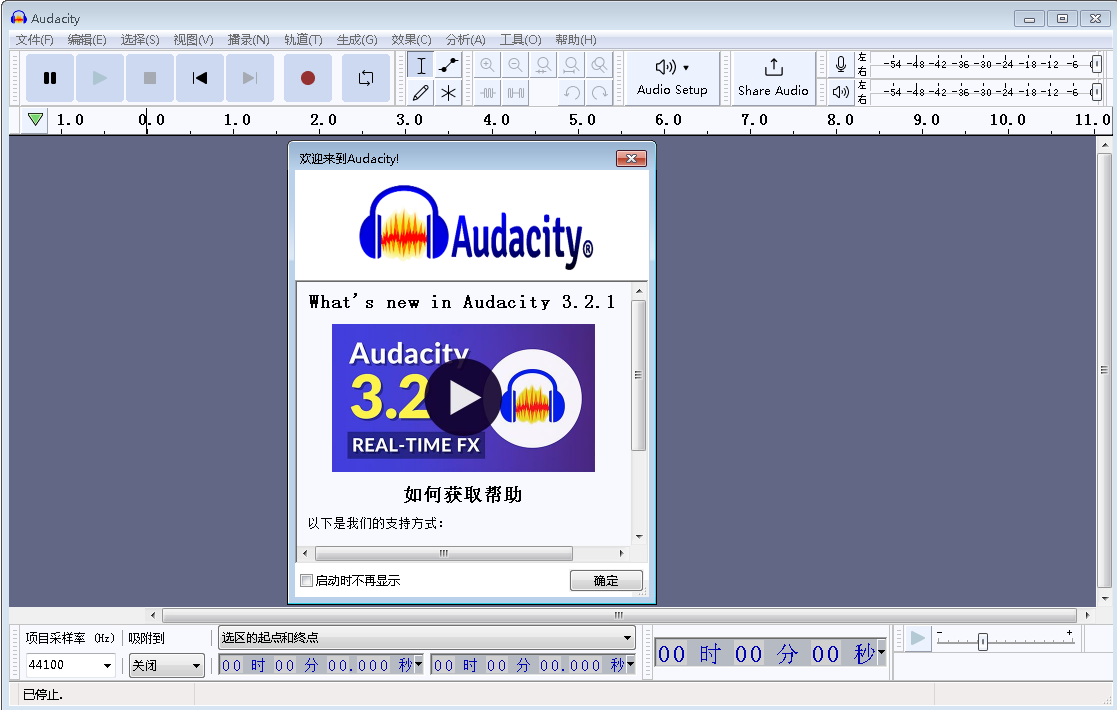The width and height of the screenshot is (1117, 710).
Task: Select the Draw pencil tool
Action: pos(421,93)
